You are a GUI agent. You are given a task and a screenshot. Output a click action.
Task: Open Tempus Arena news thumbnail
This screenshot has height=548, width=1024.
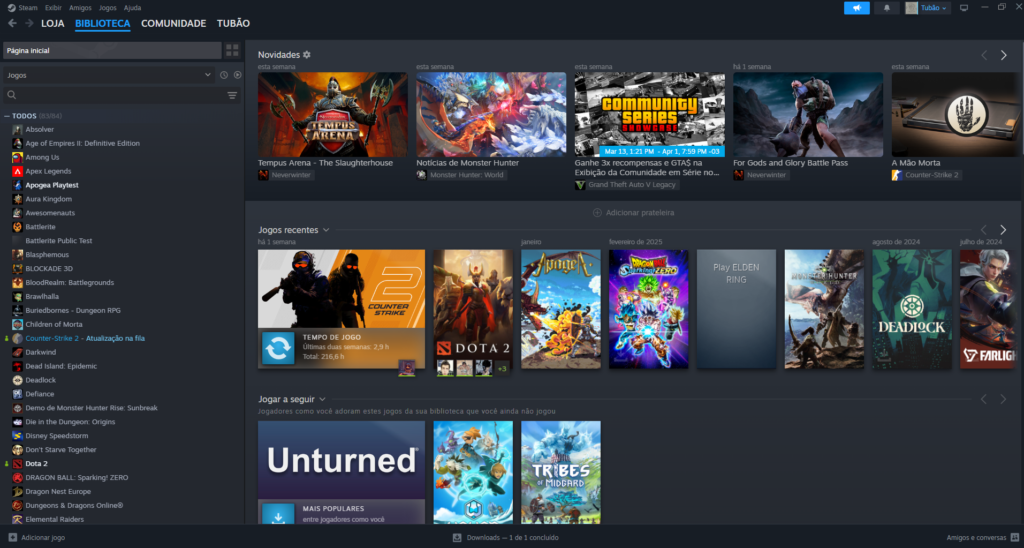(x=332, y=114)
